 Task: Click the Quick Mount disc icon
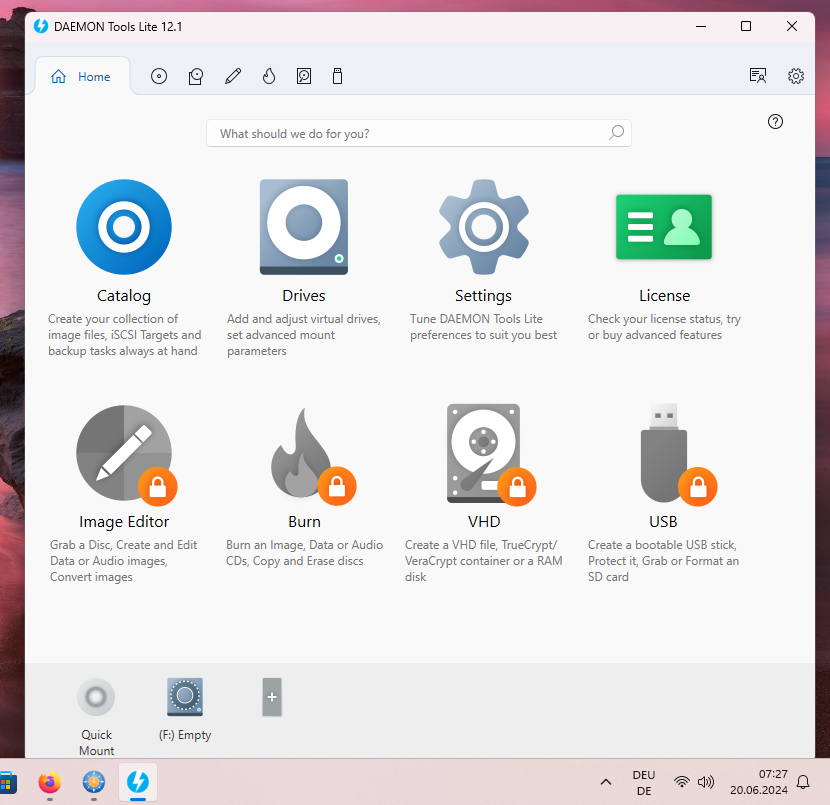[96, 697]
